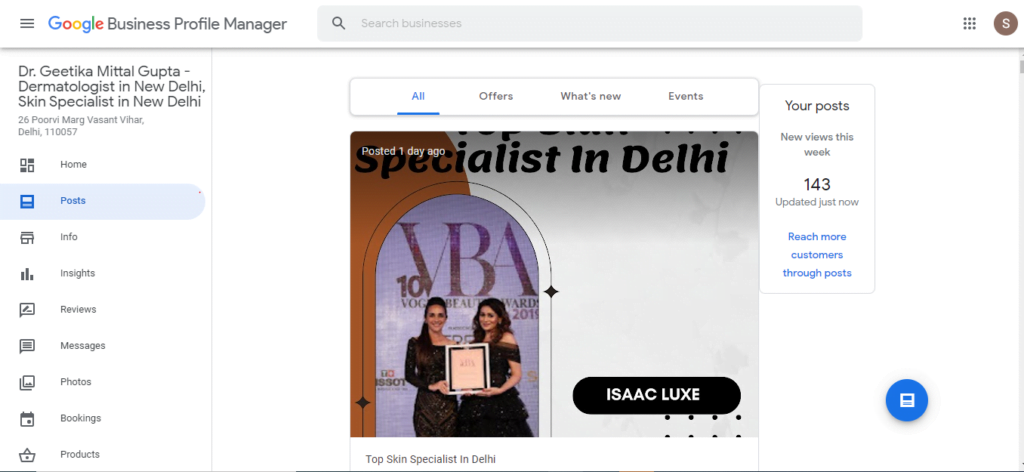The image size is (1024, 472).
Task: Click the Posts icon in sidebar
Action: (27, 201)
